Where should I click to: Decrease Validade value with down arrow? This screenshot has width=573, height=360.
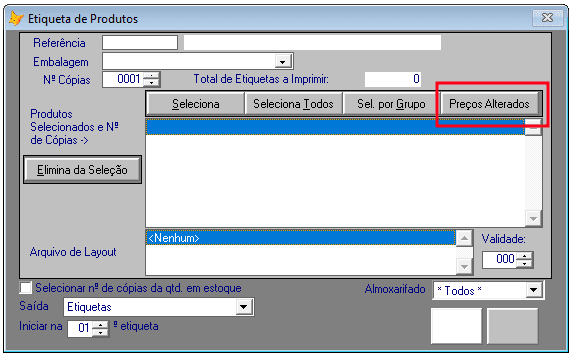[x=525, y=264]
